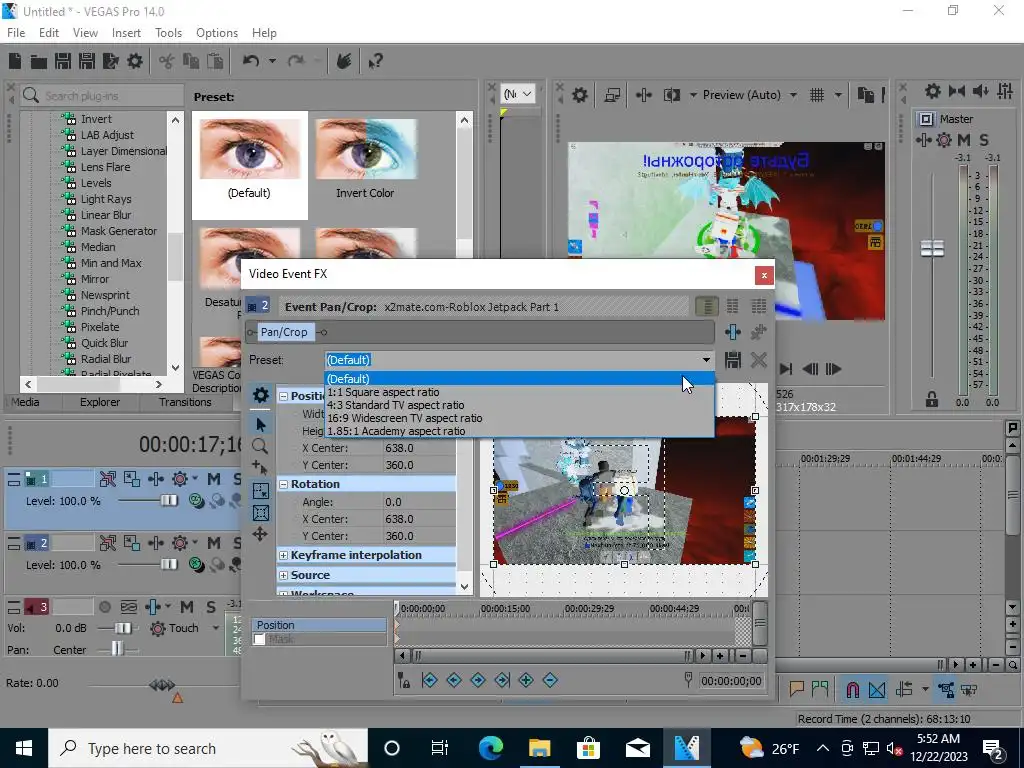Image resolution: width=1024 pixels, height=768 pixels.
Task: Click the Undo arrow
Action: 251,61
